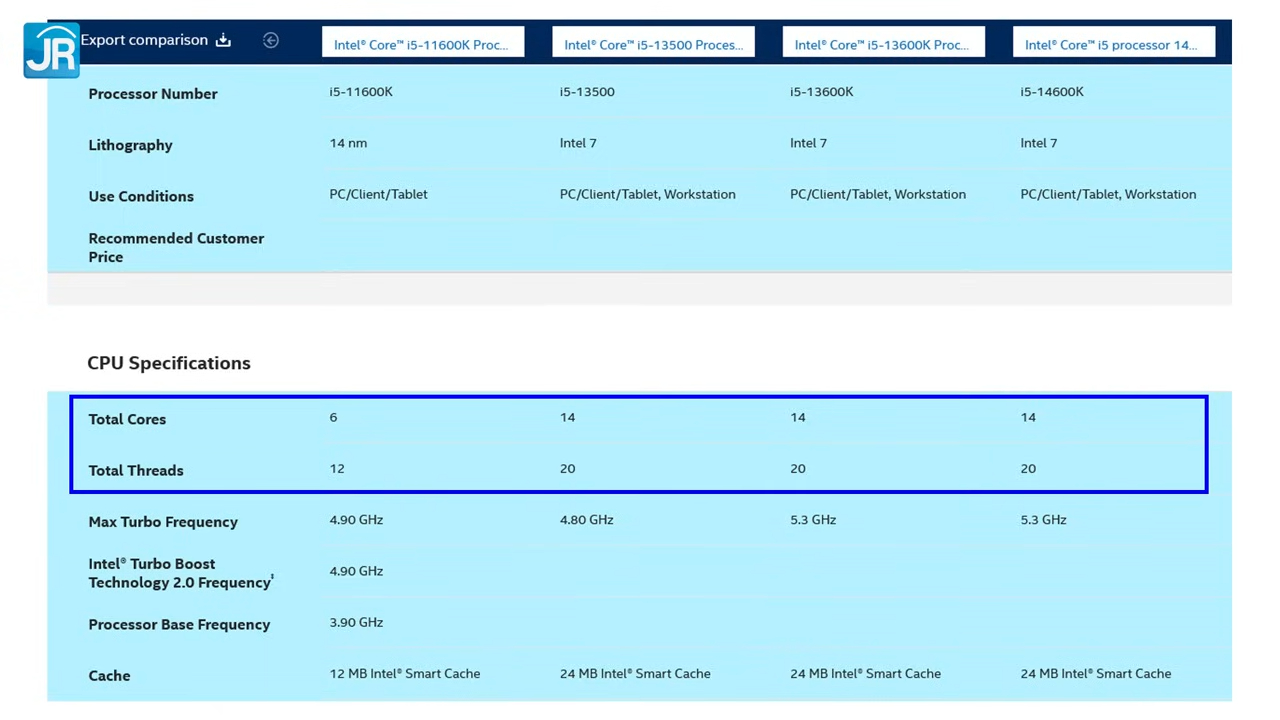Click the Cache row label
Viewport: 1280px width, 720px height.
coord(109,676)
